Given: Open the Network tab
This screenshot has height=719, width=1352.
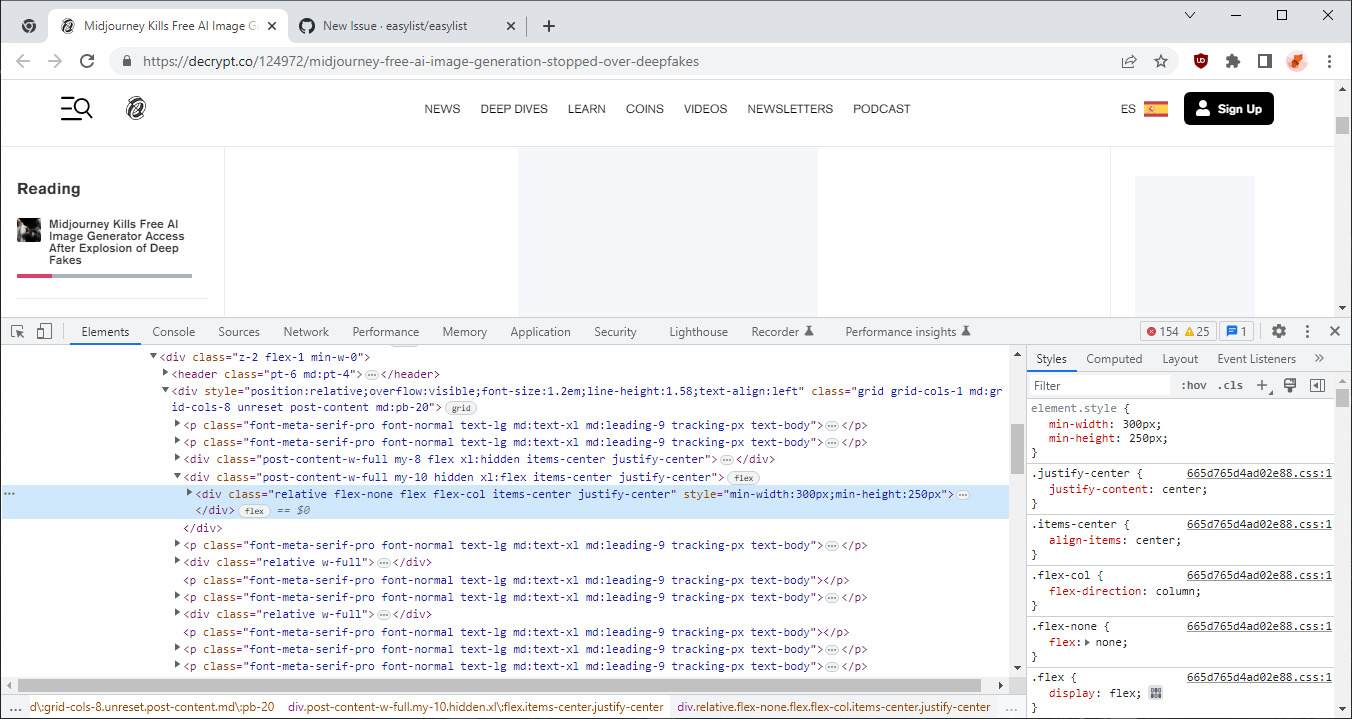Looking at the screenshot, I should point(306,332).
